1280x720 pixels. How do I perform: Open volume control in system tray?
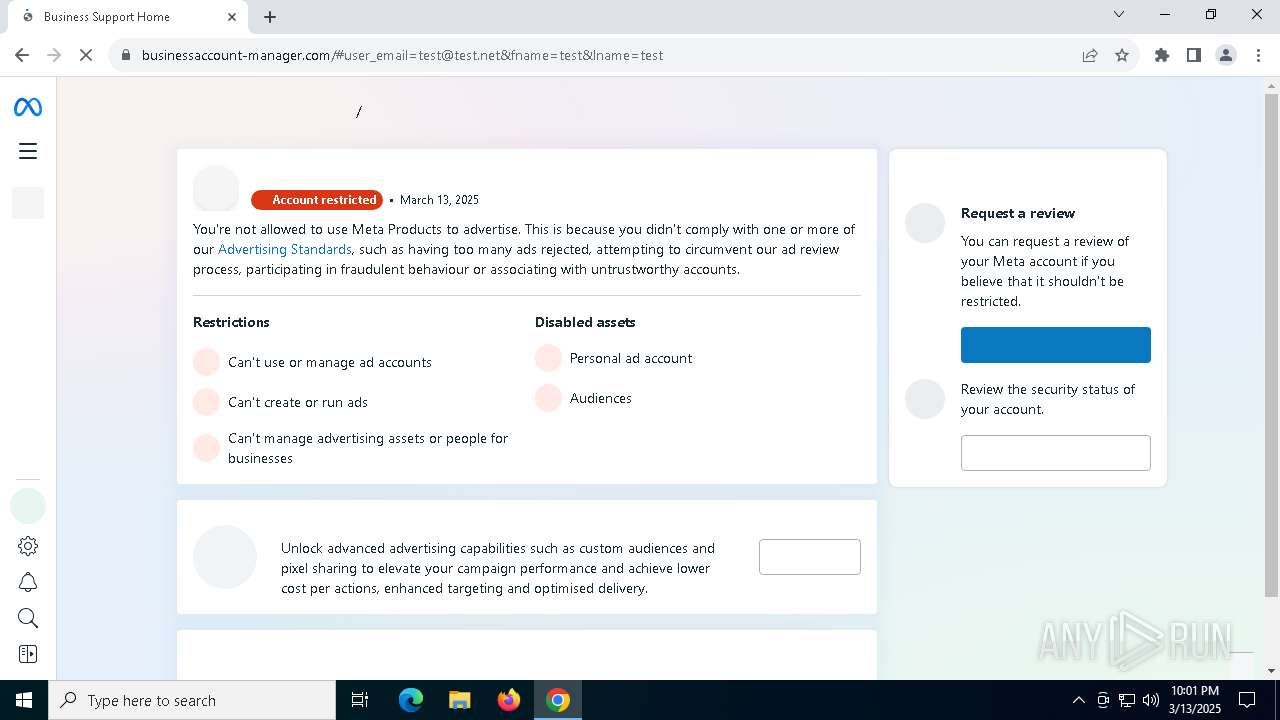pos(1151,700)
